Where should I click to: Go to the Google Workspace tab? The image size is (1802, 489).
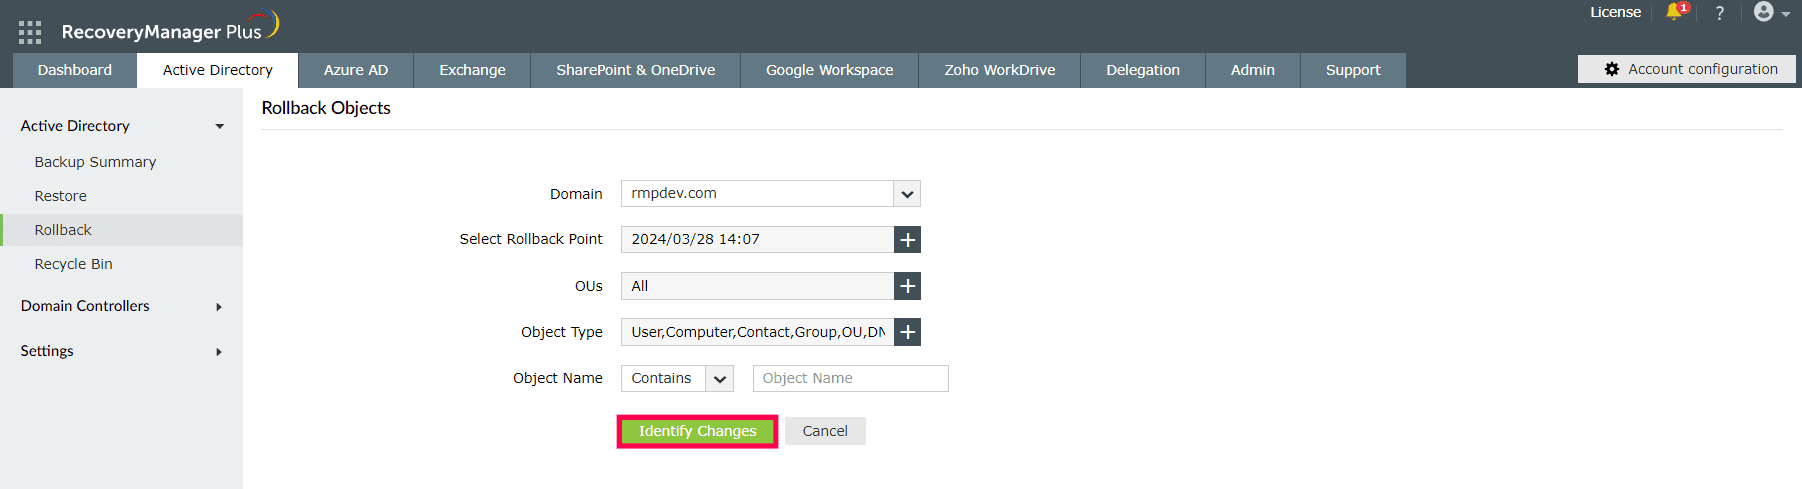point(830,70)
